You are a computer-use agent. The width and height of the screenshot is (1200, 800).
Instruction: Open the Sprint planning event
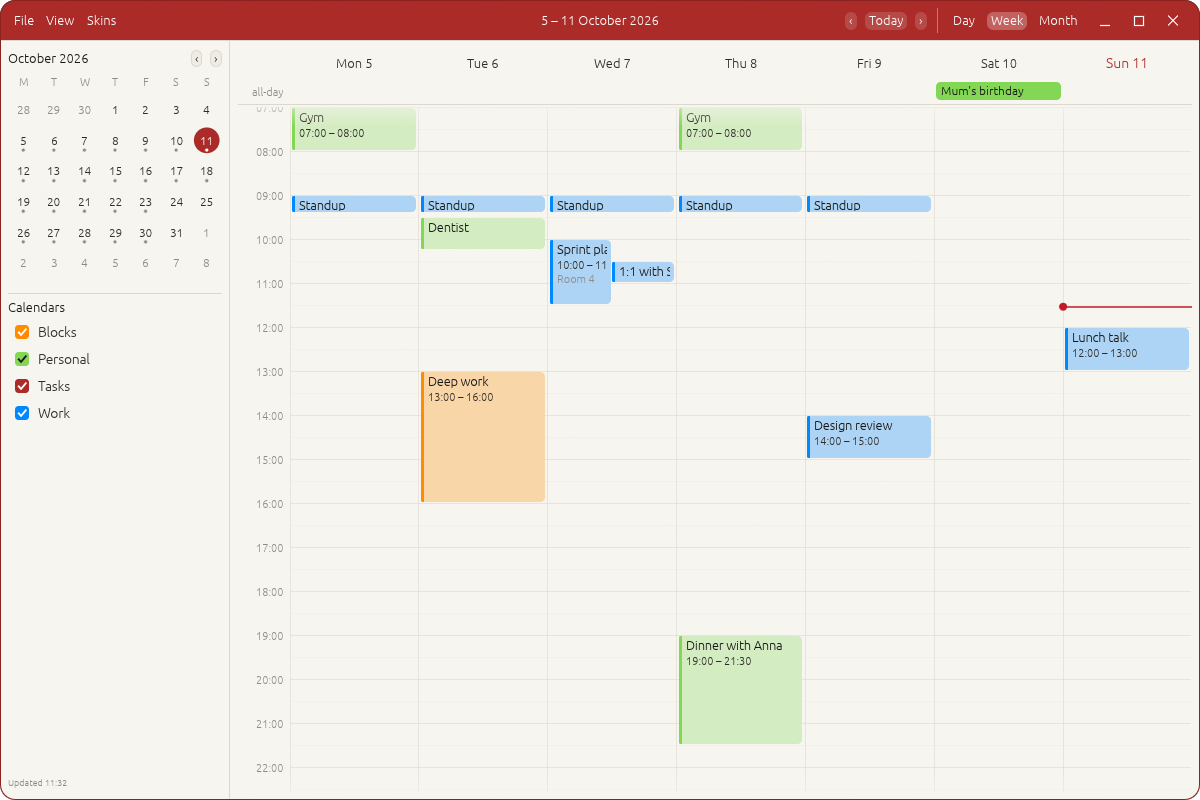coord(580,272)
